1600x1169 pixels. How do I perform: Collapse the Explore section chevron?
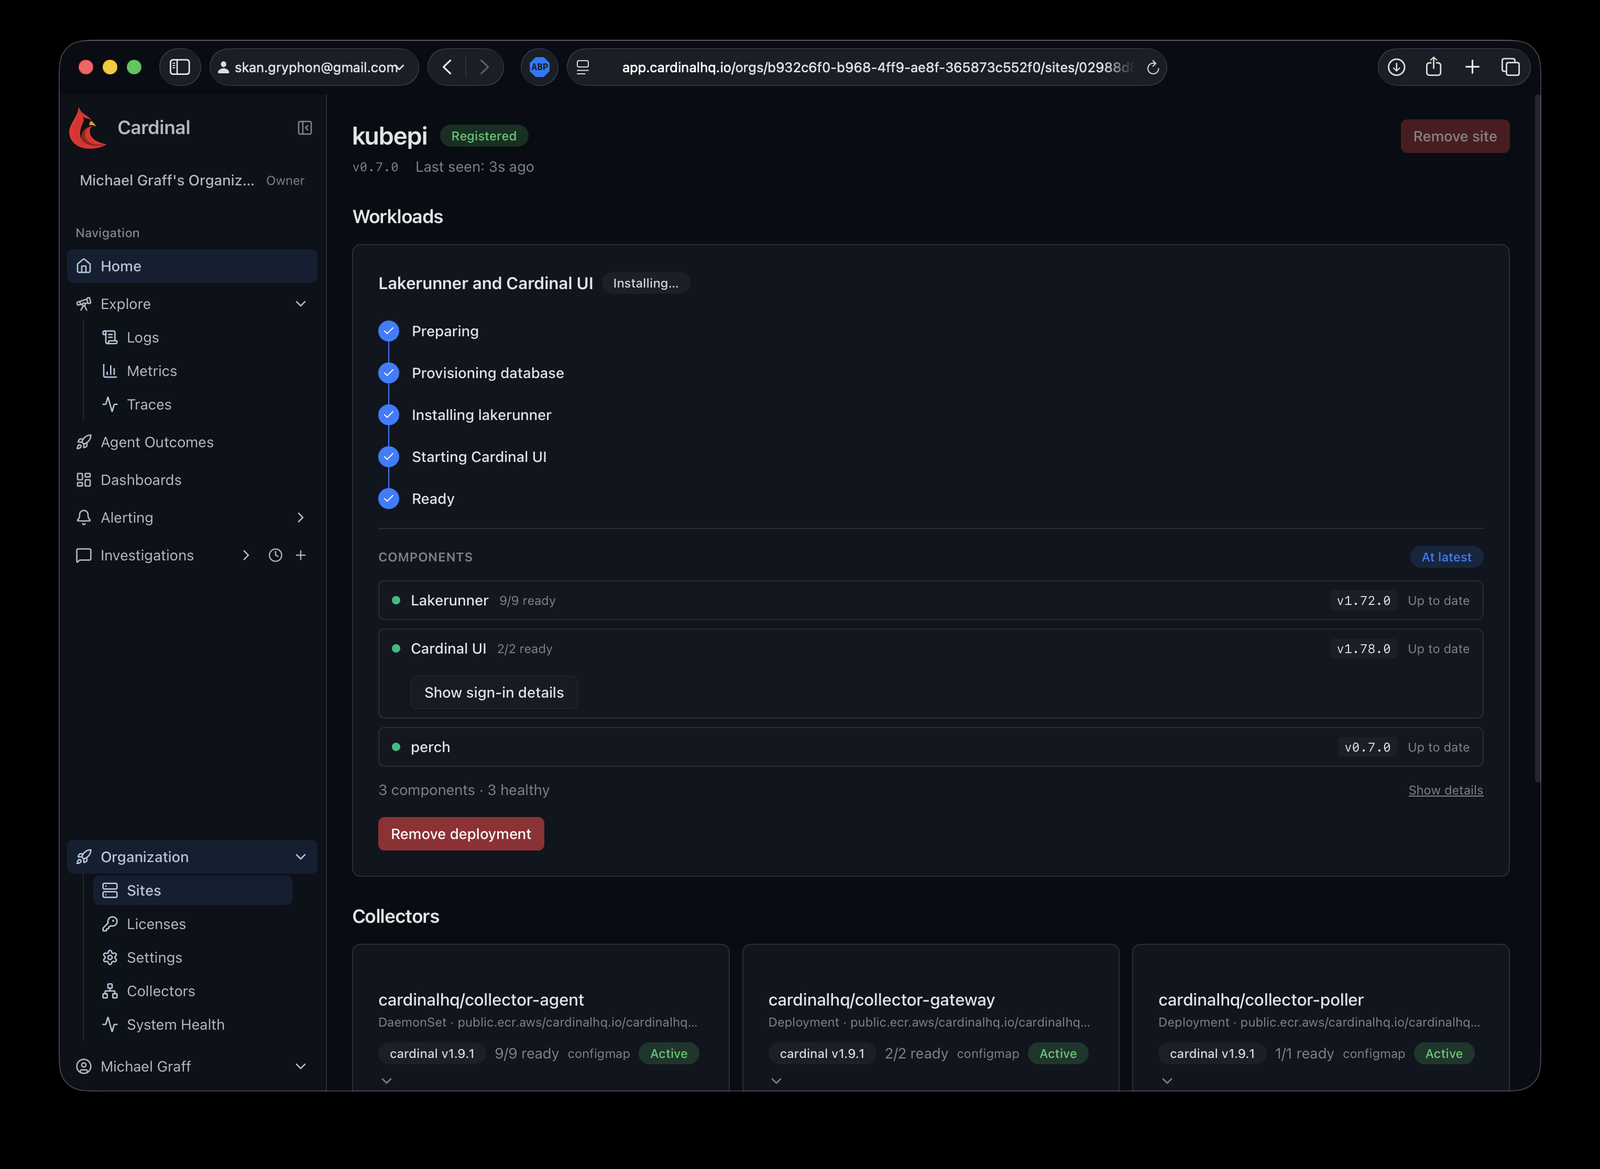coord(301,304)
